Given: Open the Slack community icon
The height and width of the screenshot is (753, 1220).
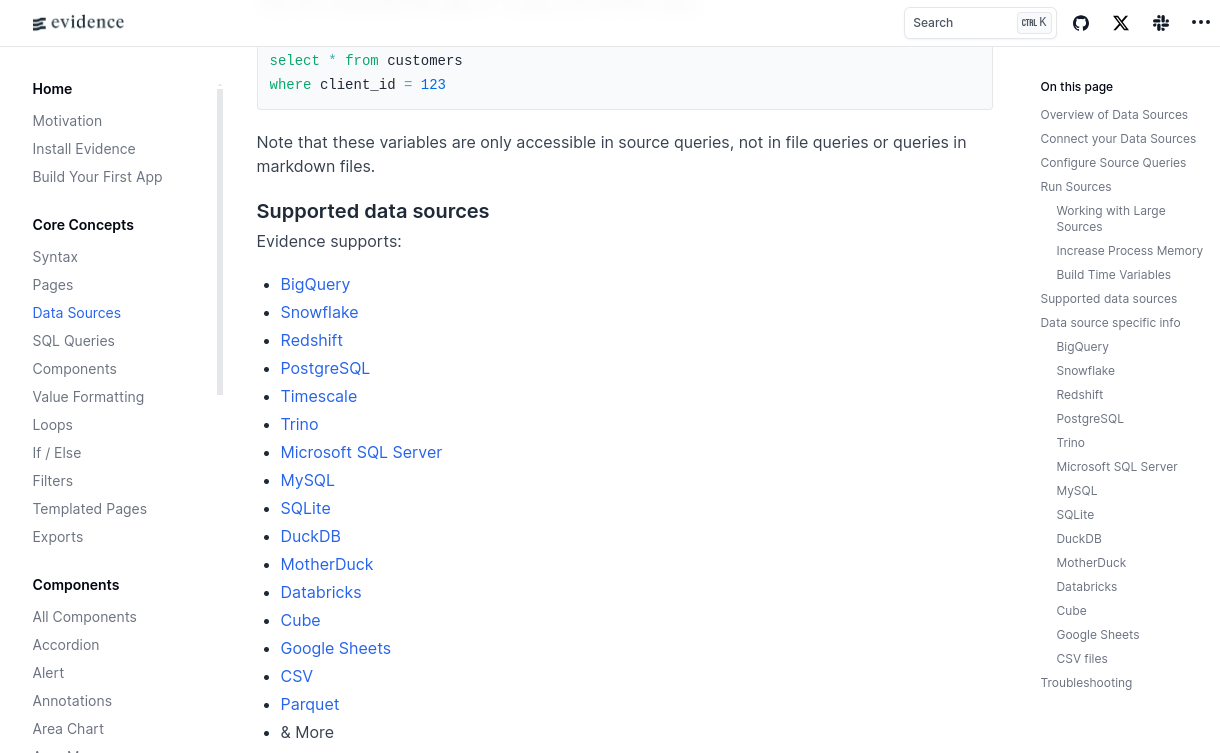Looking at the screenshot, I should click(x=1161, y=23).
